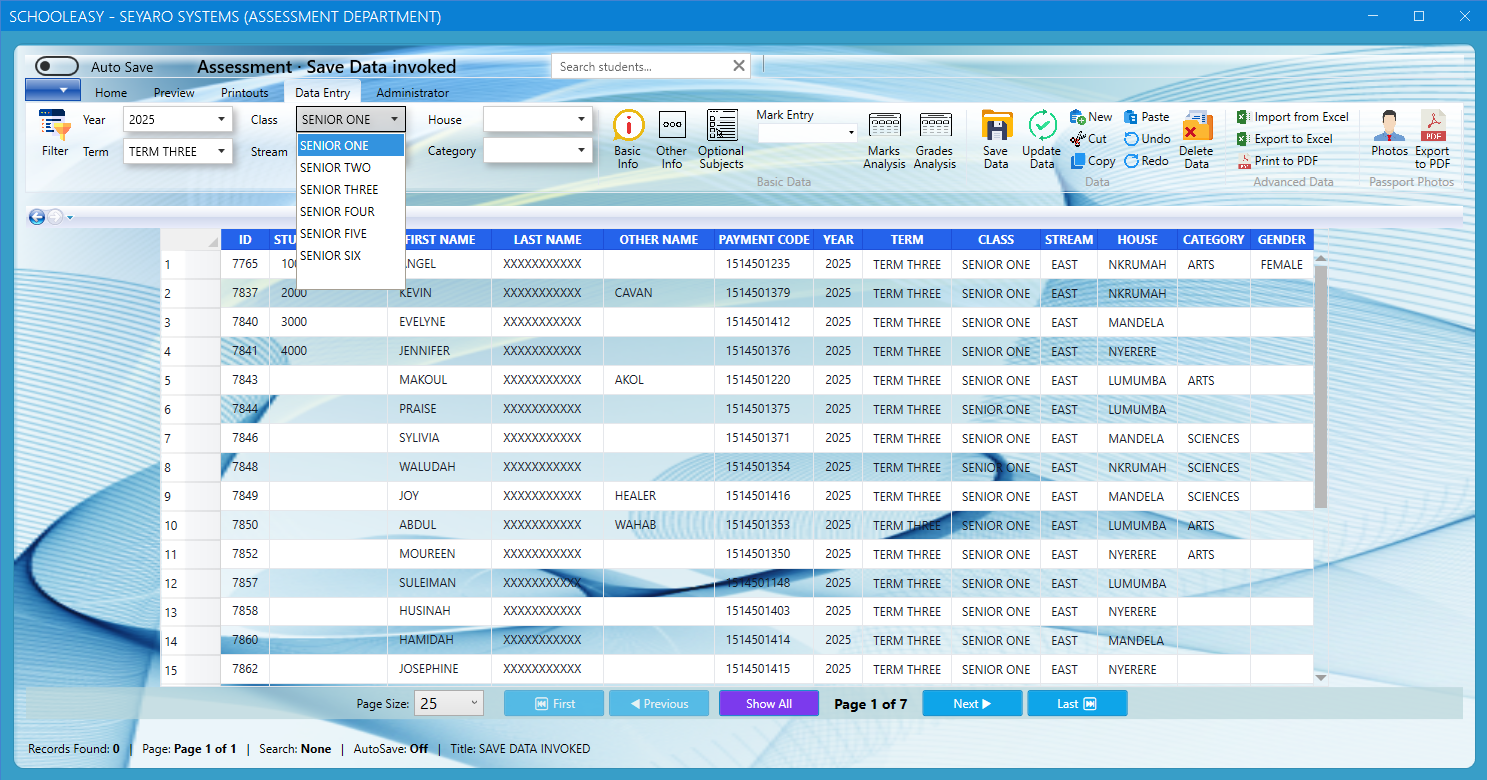Enable the Auto Save toggle

point(56,65)
